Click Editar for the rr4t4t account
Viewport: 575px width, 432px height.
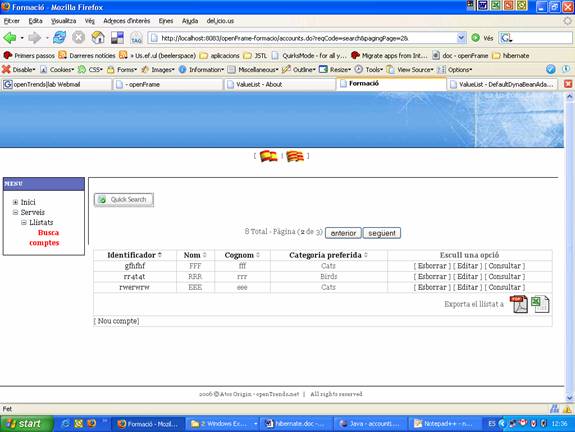click(x=468, y=277)
